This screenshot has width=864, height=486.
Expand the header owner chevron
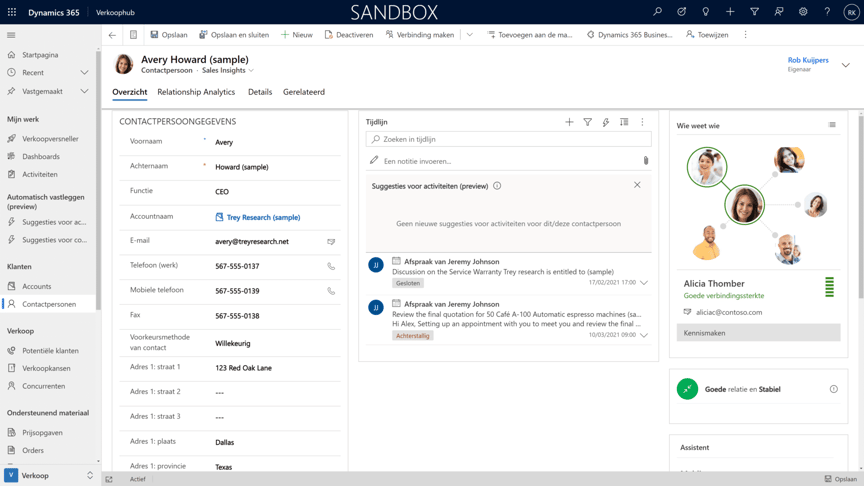(x=845, y=65)
